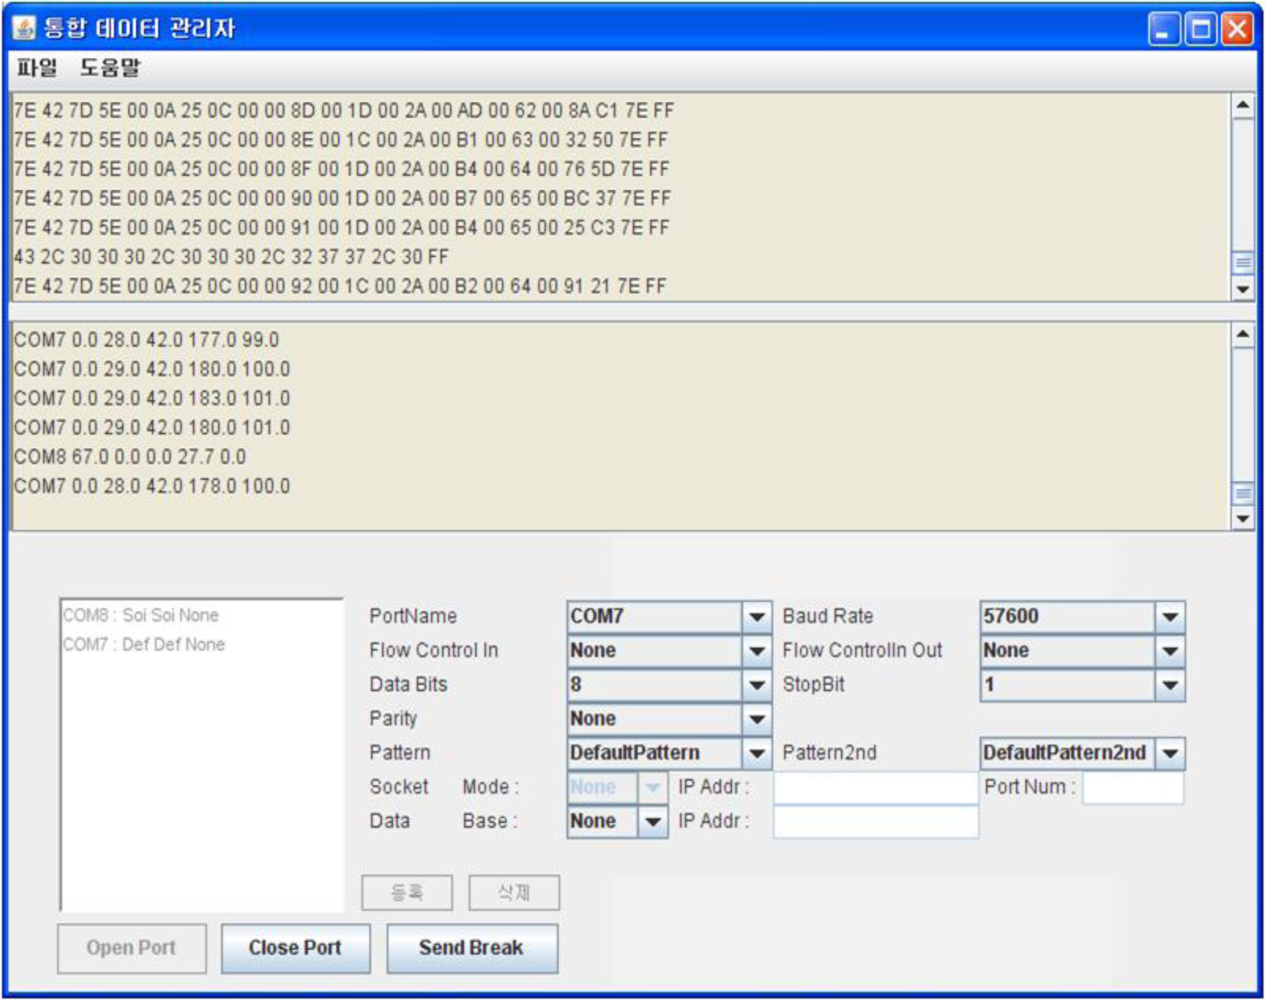Screen dimensions: 1265x1000
Task: Expand the Baud Rate 57600 dropdown
Action: coord(1169,617)
